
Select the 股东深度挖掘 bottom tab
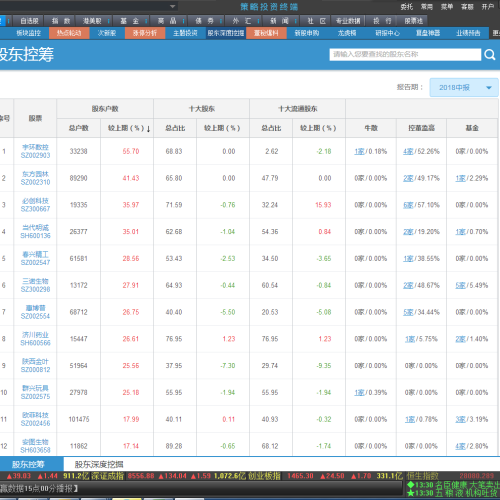pos(99,464)
